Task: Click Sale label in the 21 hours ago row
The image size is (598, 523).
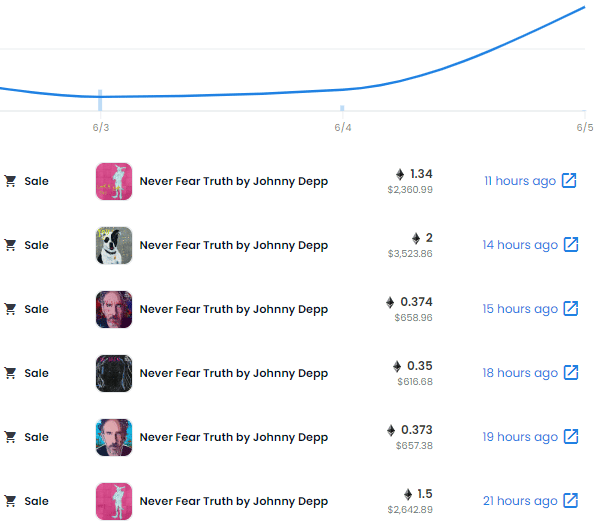Action: pos(37,501)
